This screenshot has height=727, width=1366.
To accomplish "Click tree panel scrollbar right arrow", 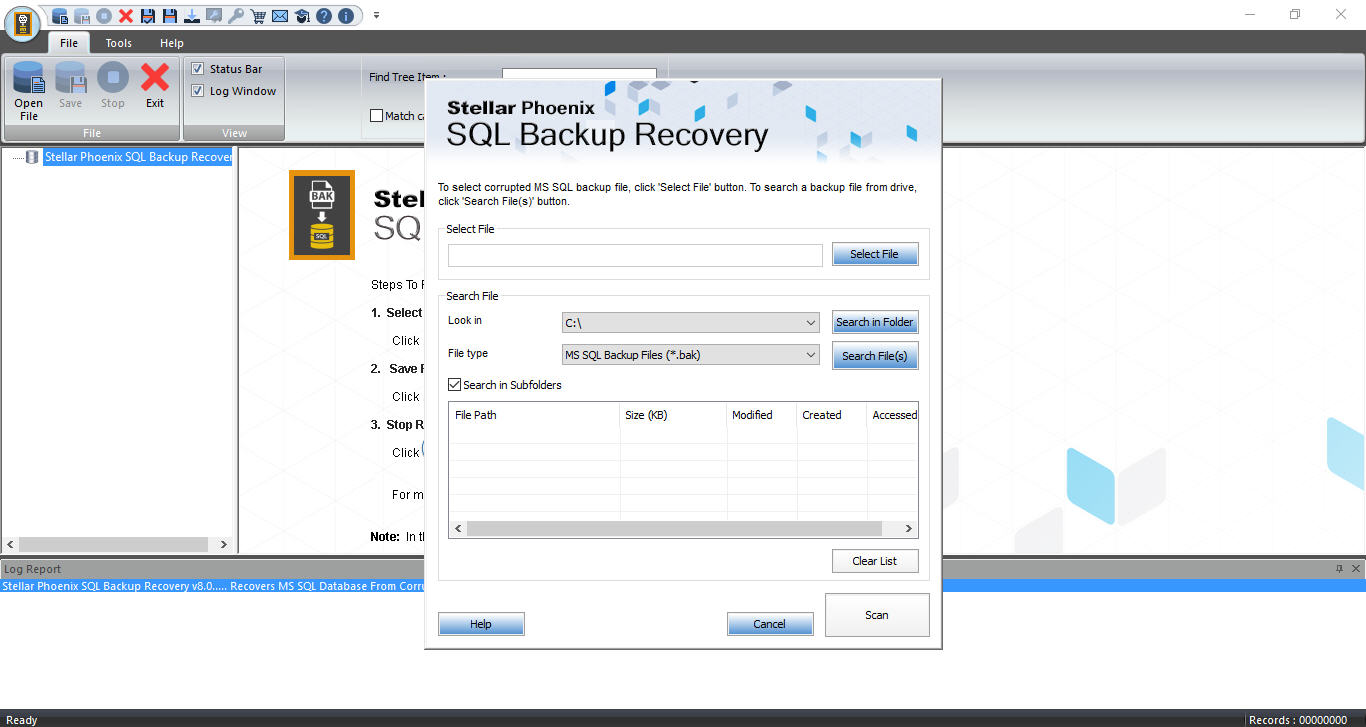I will pos(224,545).
